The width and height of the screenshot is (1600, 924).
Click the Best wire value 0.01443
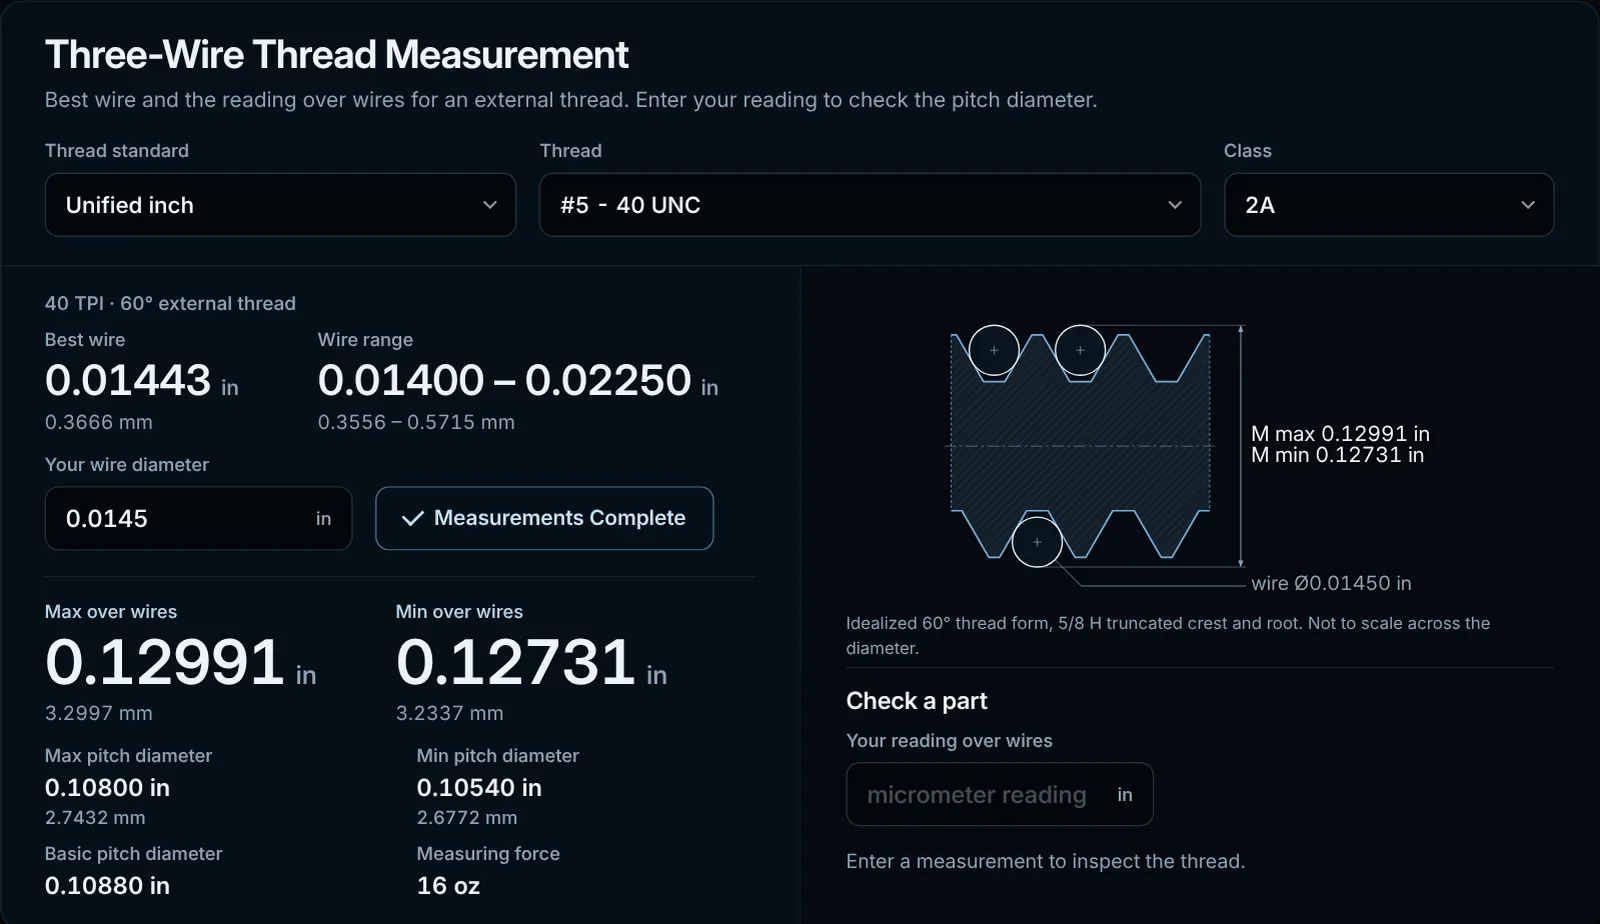coord(128,380)
